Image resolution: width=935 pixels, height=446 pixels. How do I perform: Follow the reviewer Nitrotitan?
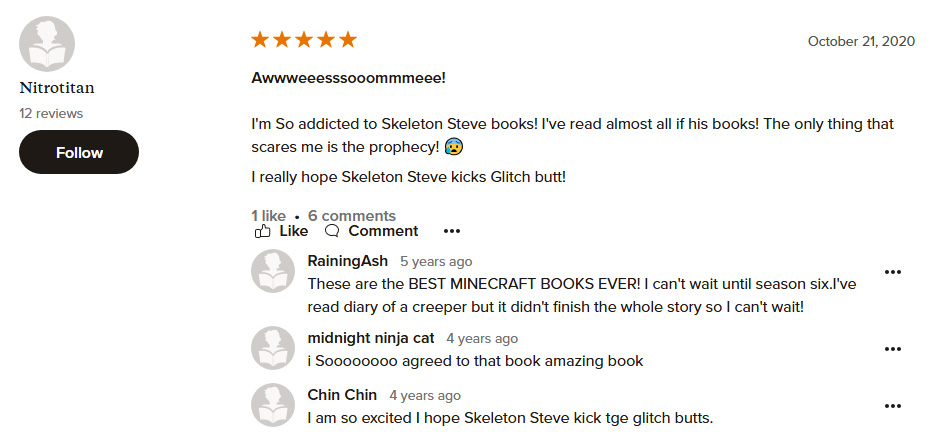(x=79, y=152)
